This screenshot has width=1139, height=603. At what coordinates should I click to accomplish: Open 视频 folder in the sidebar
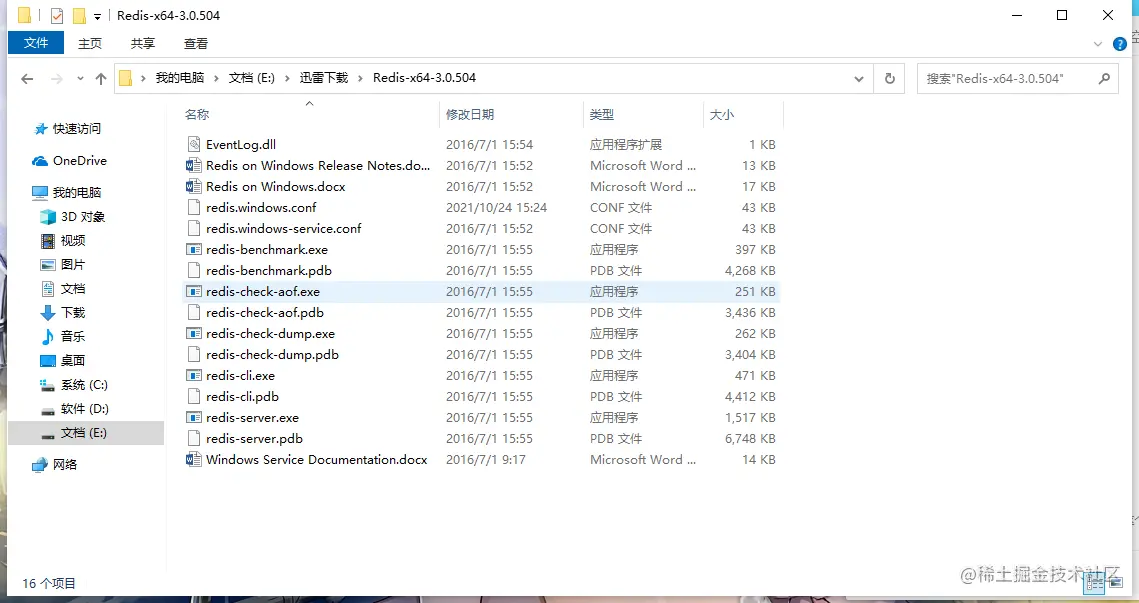(63, 240)
